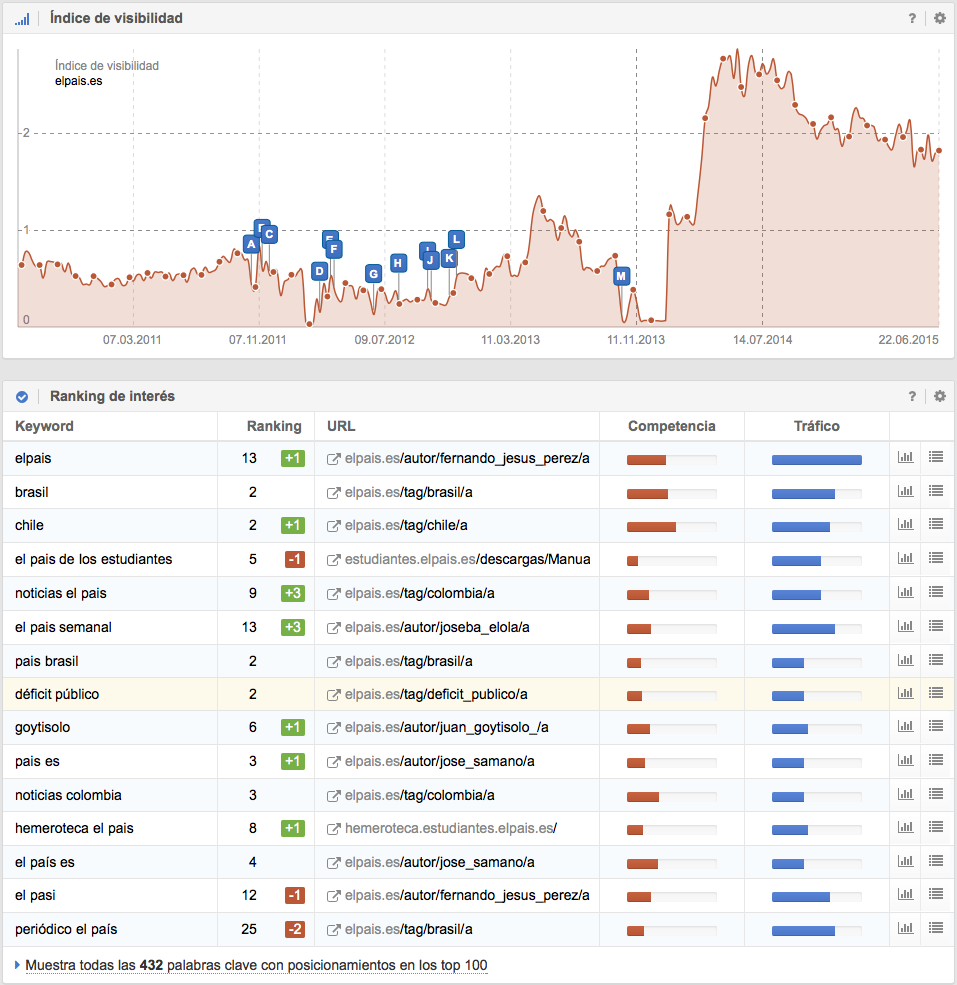
Task: Select event pin G on the chart
Action: 373,273
